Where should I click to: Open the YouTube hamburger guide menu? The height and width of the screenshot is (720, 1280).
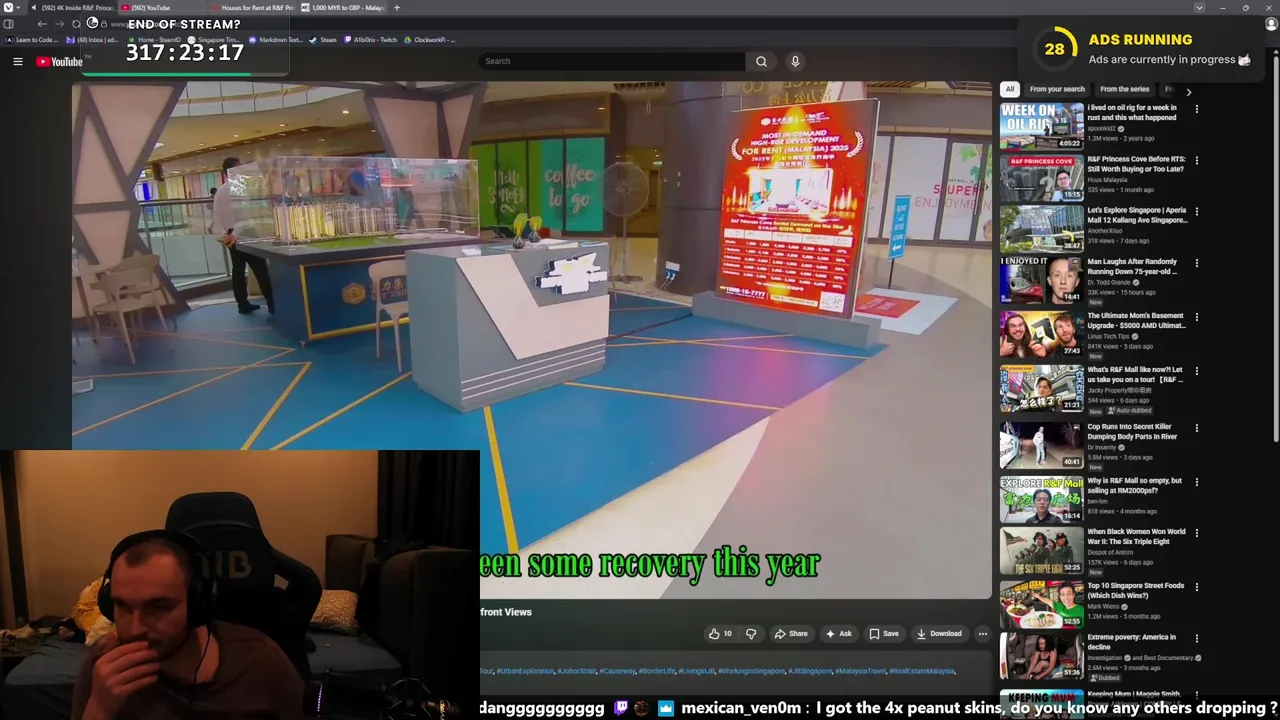click(17, 62)
